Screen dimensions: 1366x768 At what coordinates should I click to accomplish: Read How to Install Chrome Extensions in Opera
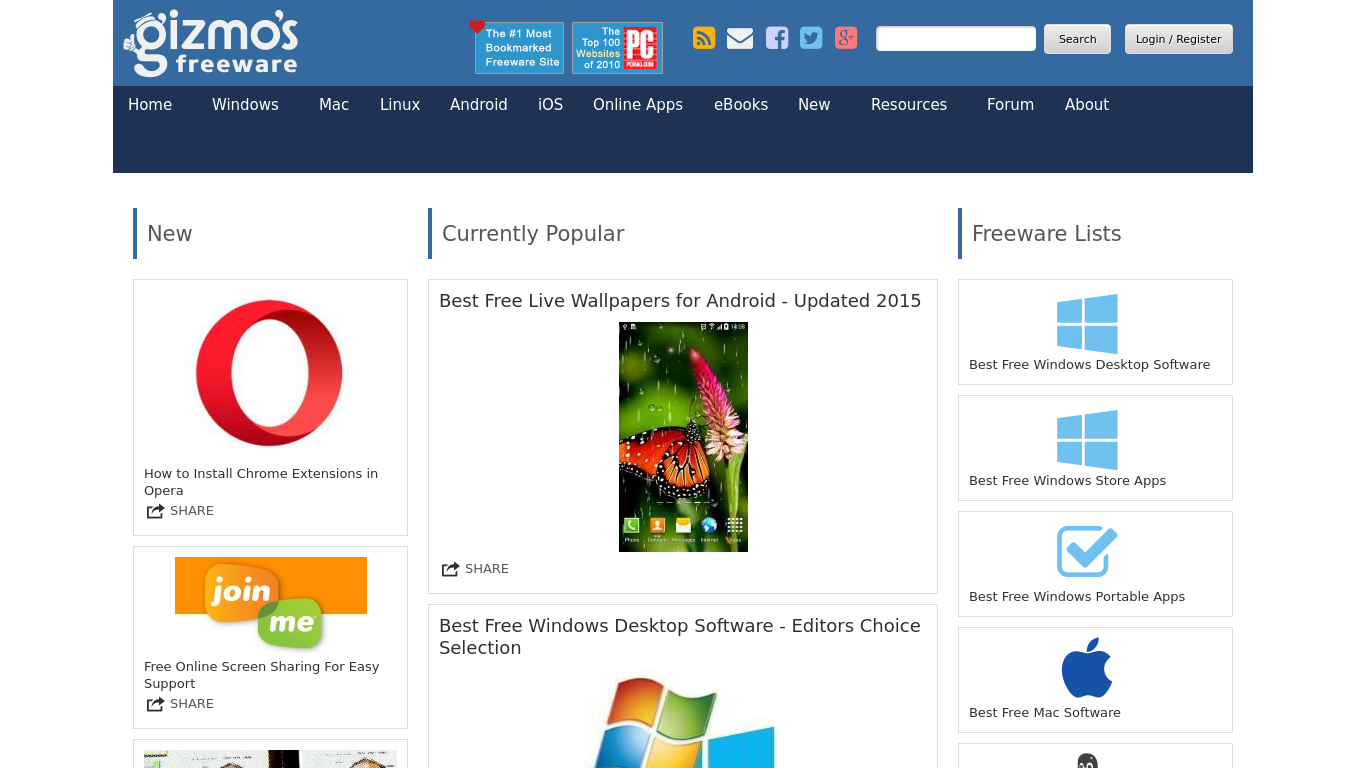point(261,482)
